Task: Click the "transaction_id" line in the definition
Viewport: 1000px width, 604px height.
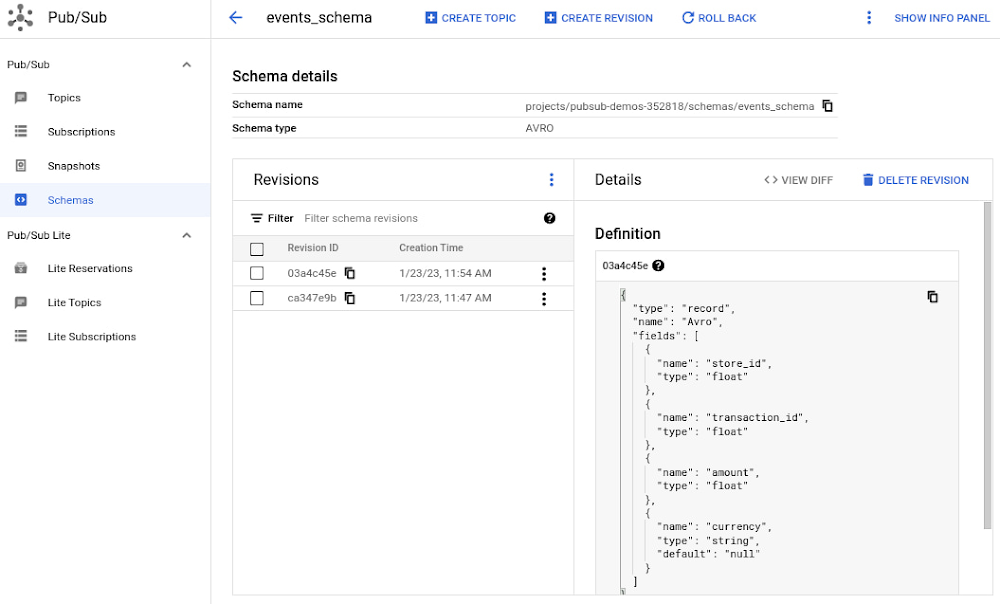Action: pyautogui.click(x=733, y=418)
